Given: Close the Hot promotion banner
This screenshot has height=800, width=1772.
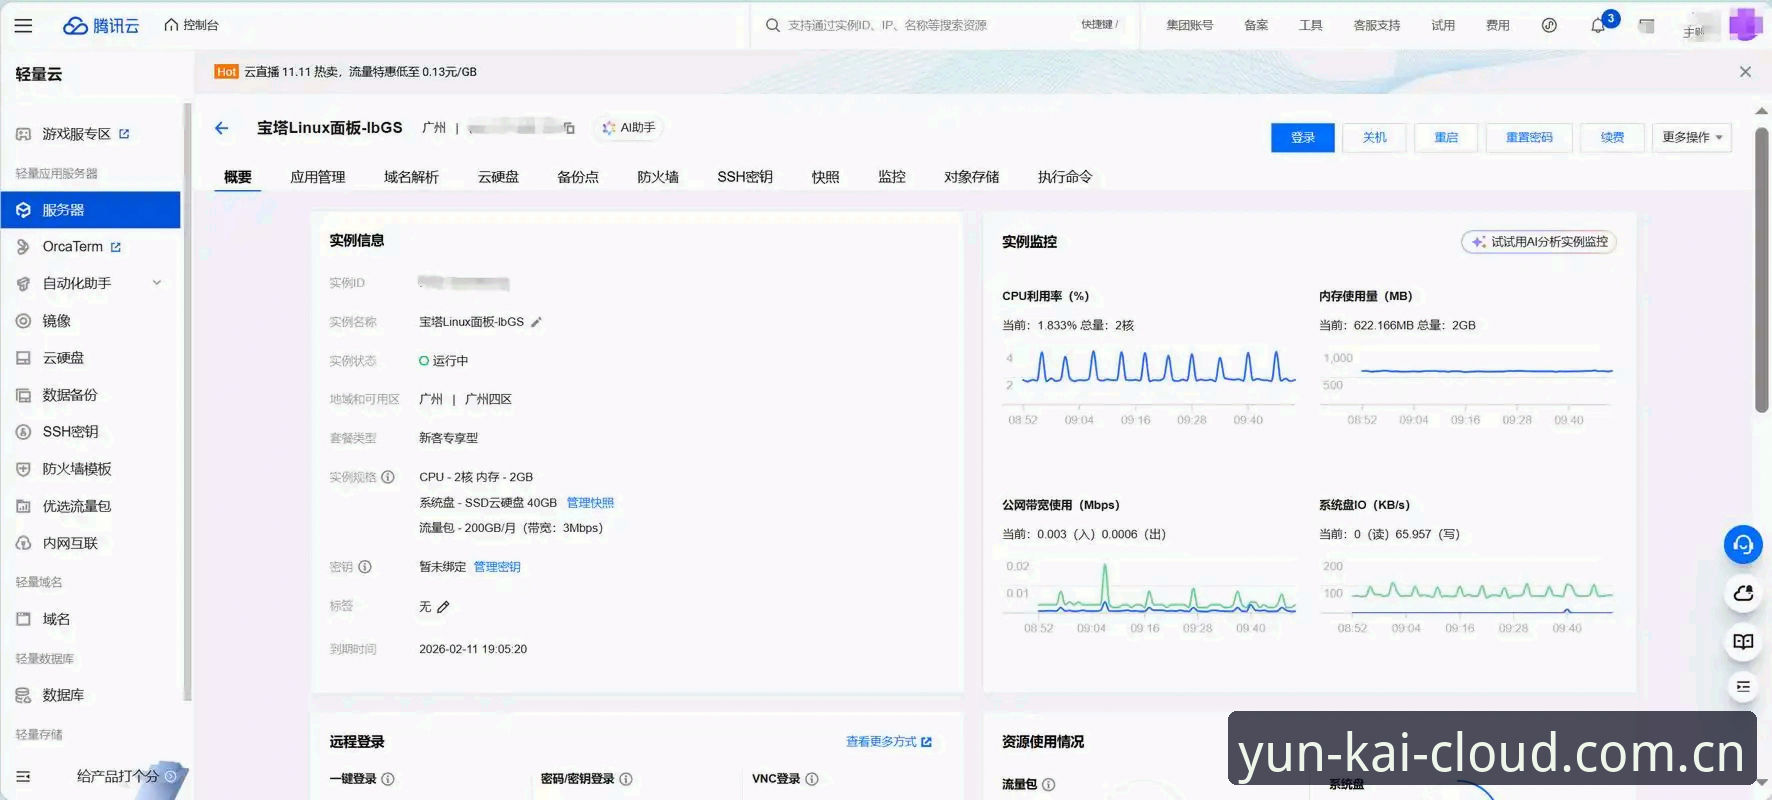Looking at the screenshot, I should click(x=1745, y=72).
